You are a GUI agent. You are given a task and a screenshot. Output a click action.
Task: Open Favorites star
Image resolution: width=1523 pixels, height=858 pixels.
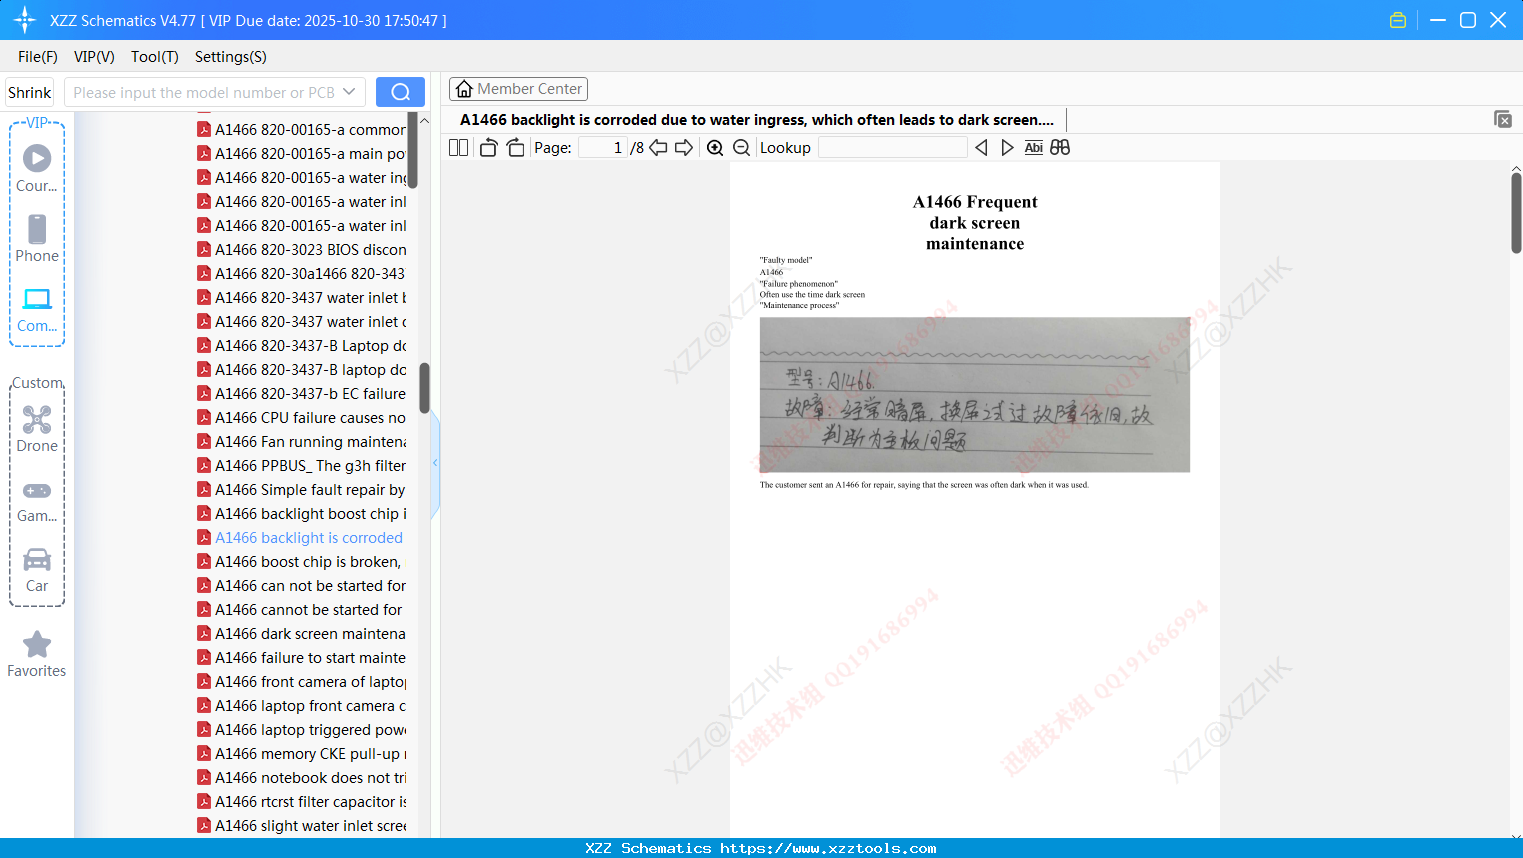[37, 654]
